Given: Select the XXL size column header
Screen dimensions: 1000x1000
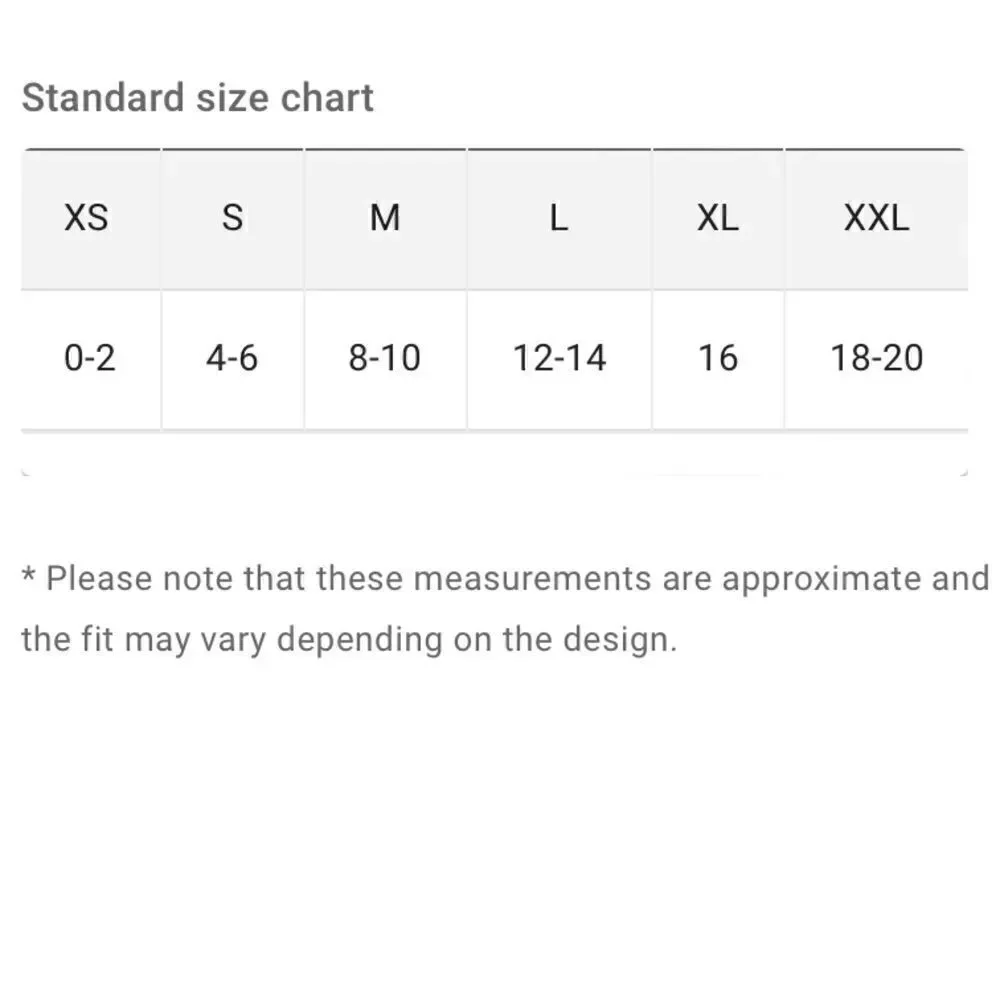Looking at the screenshot, I should pos(877,219).
